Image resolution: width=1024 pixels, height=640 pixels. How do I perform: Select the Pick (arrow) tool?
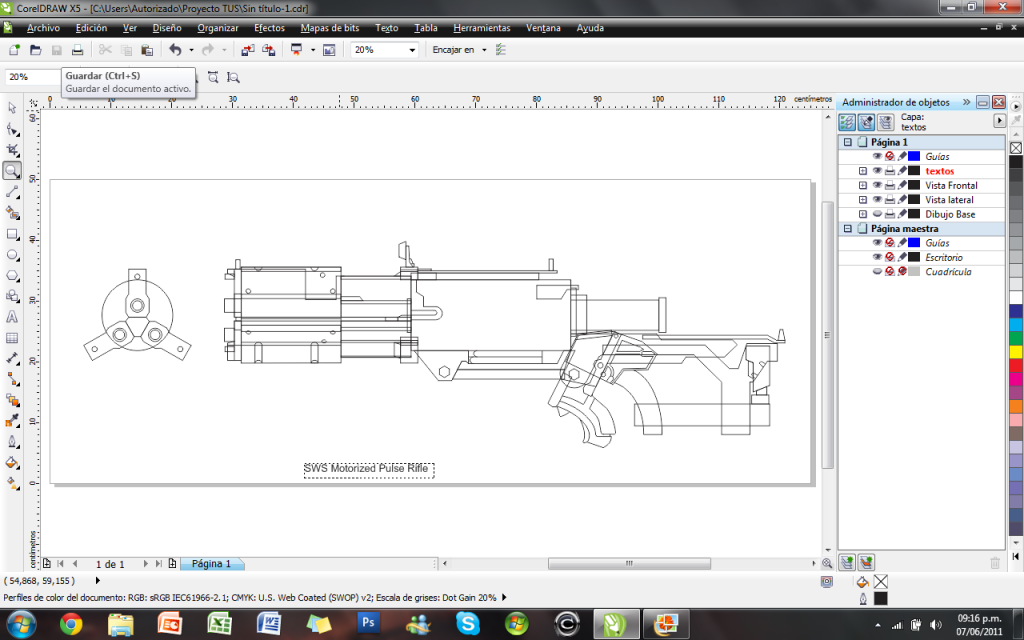click(12, 108)
